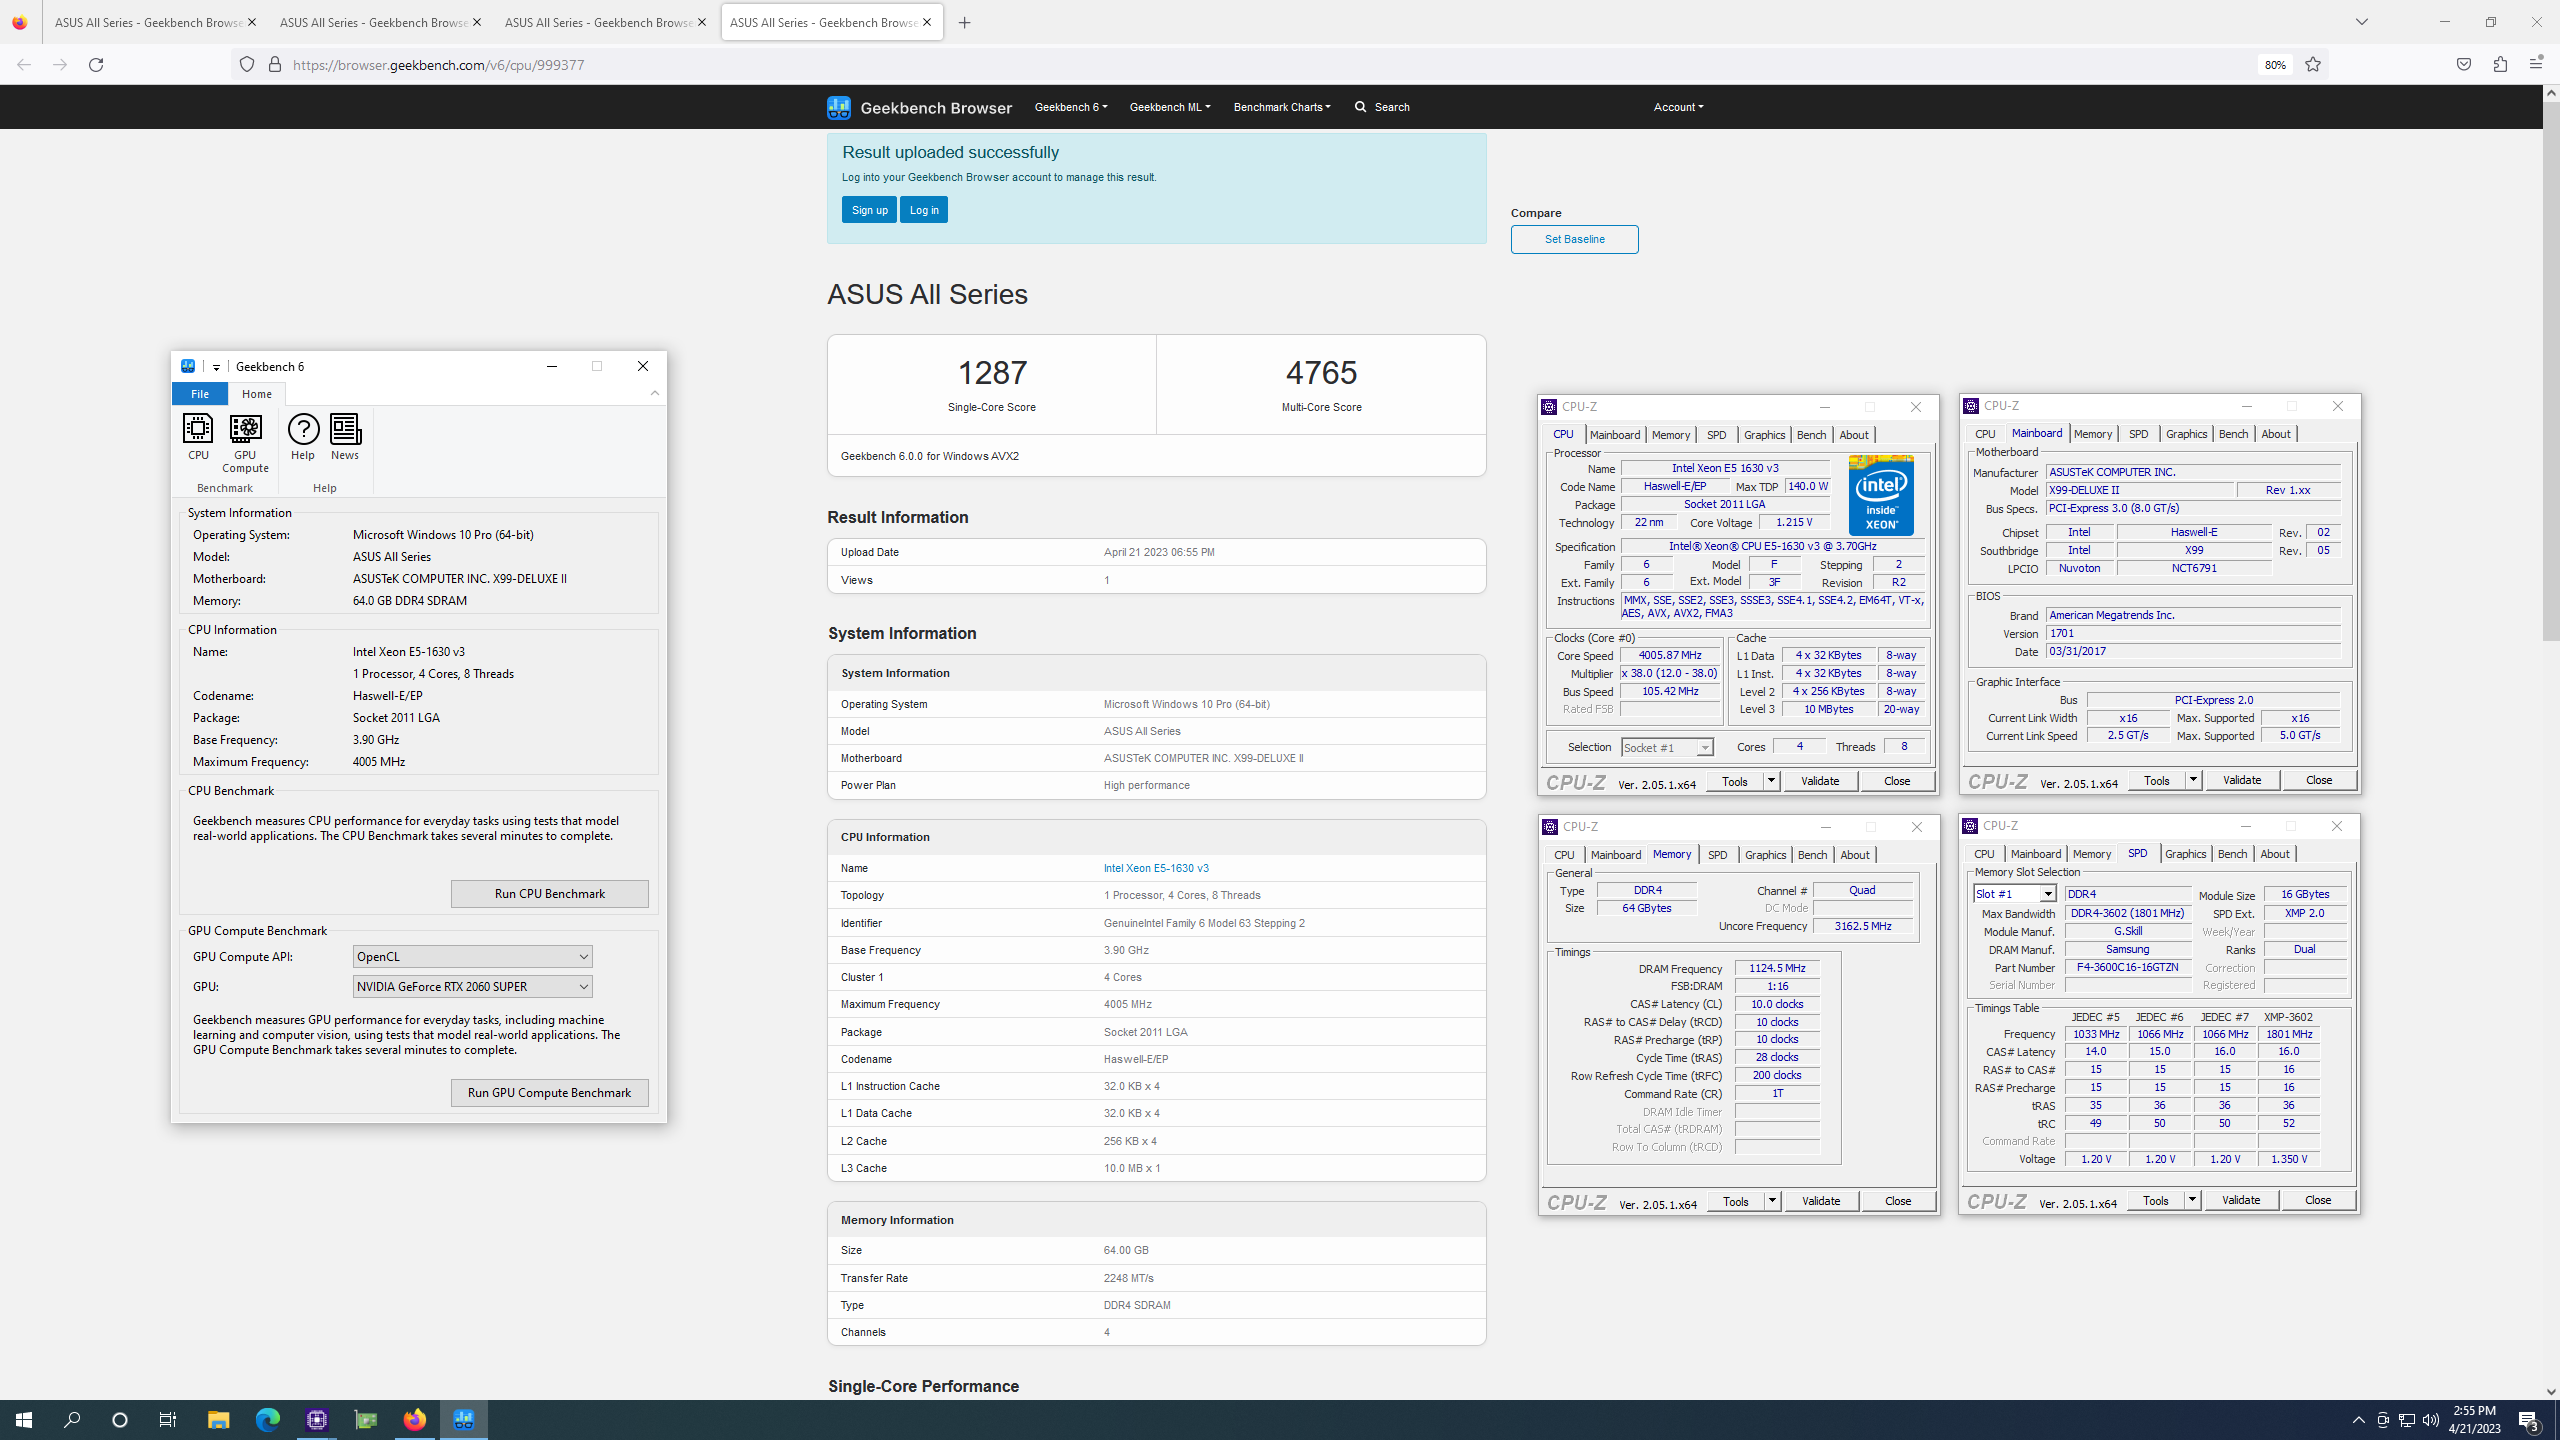The height and width of the screenshot is (1440, 2560).
Task: Expand the Geekbench 6 navbar menu
Action: 1071,107
